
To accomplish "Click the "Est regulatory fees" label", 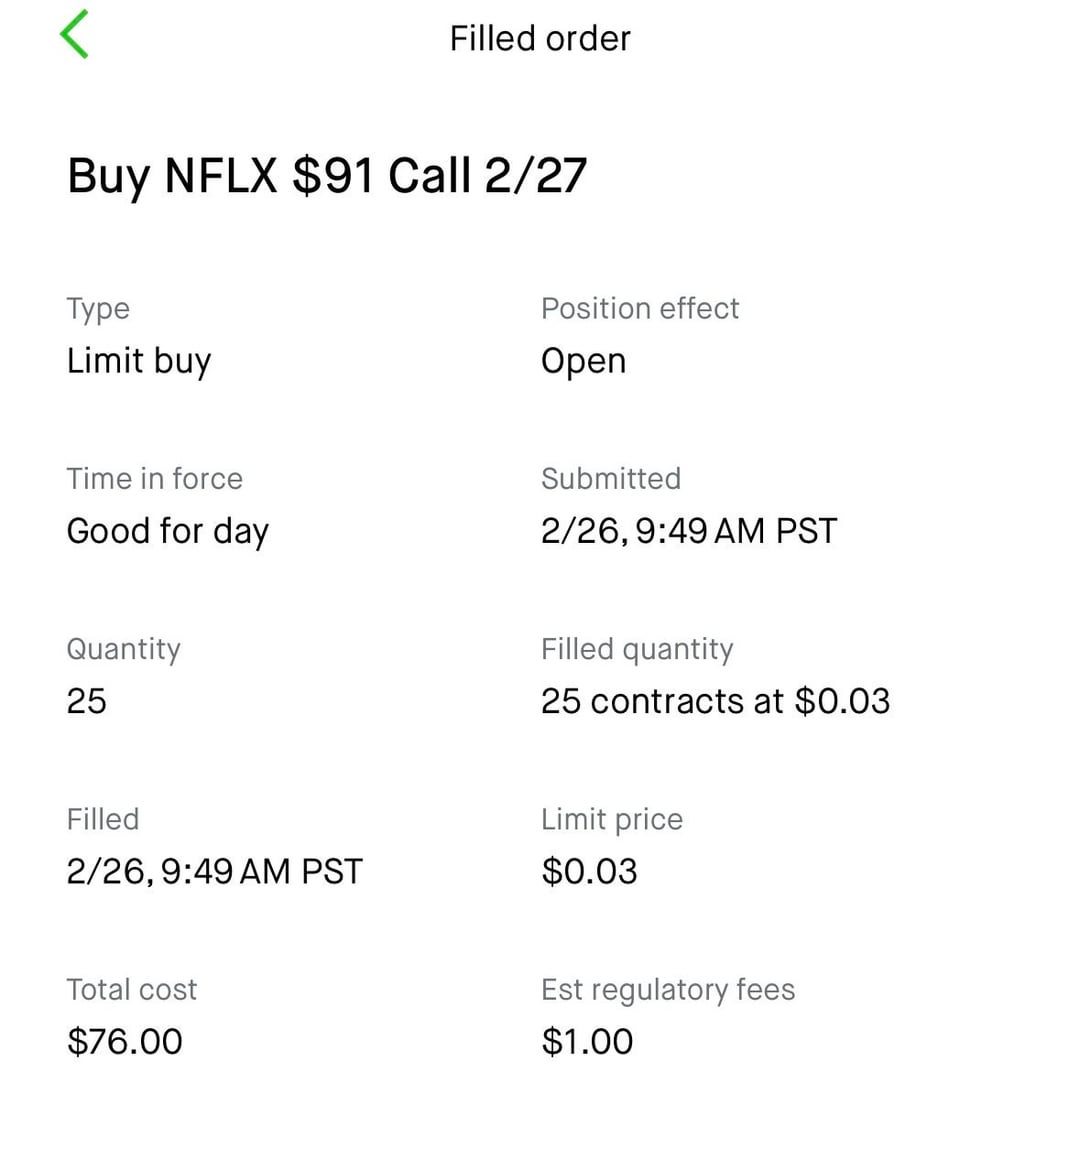I will pos(668,989).
